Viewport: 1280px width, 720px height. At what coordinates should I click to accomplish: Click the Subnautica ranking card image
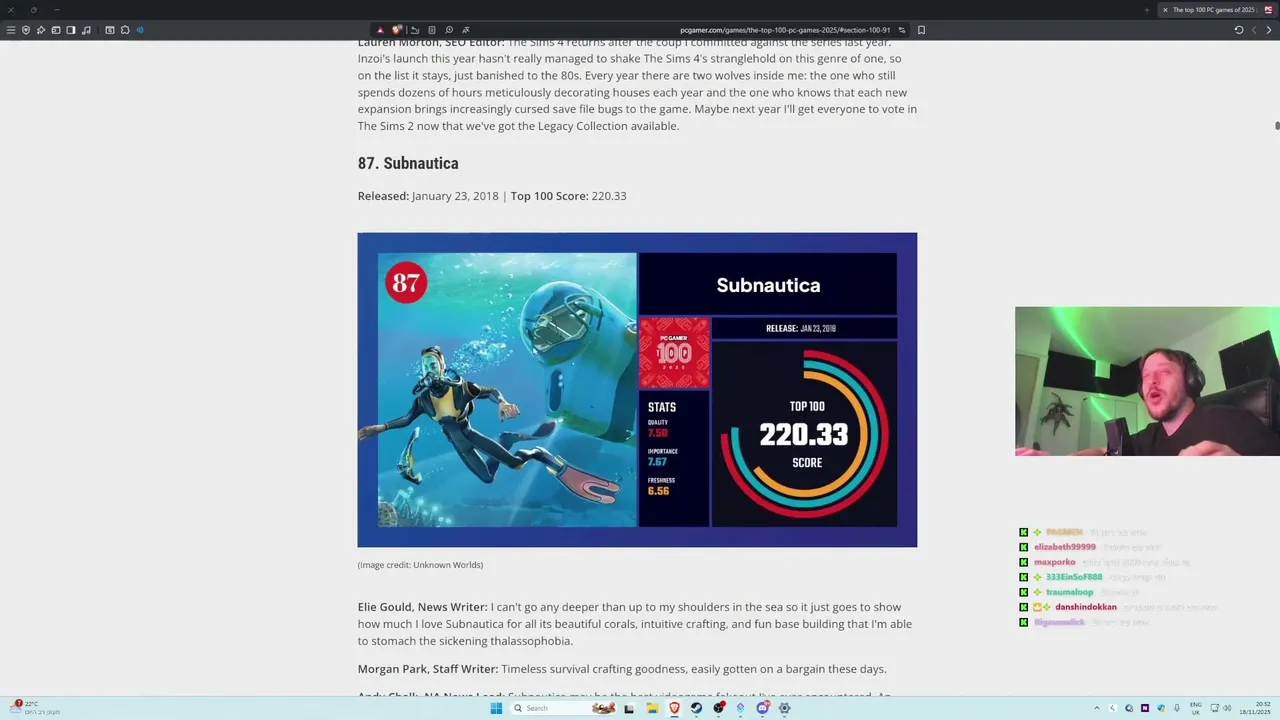(x=637, y=390)
